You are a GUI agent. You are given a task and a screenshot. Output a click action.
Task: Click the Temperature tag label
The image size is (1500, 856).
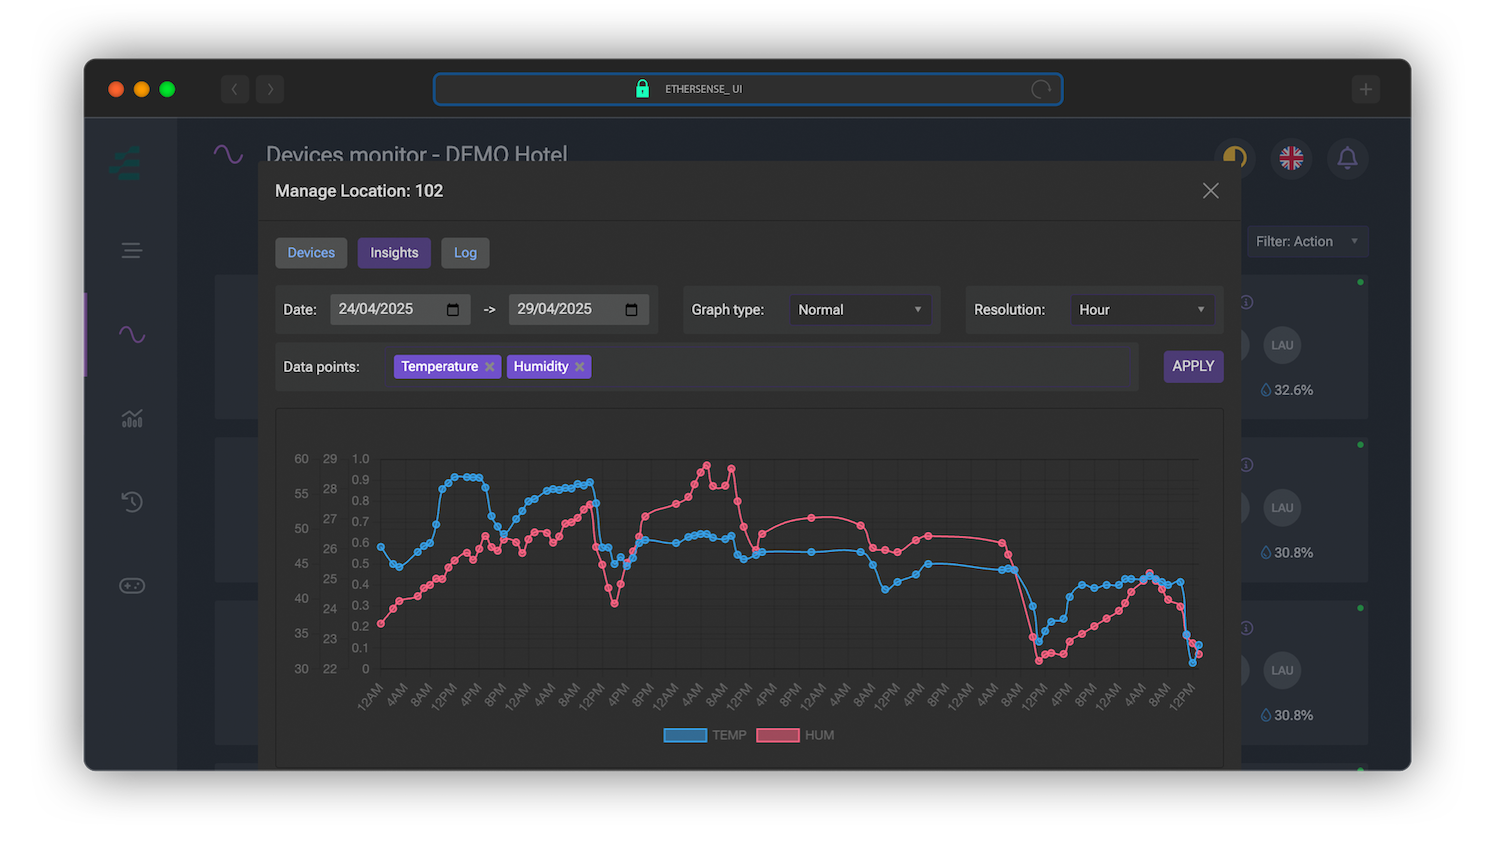[x=440, y=367]
